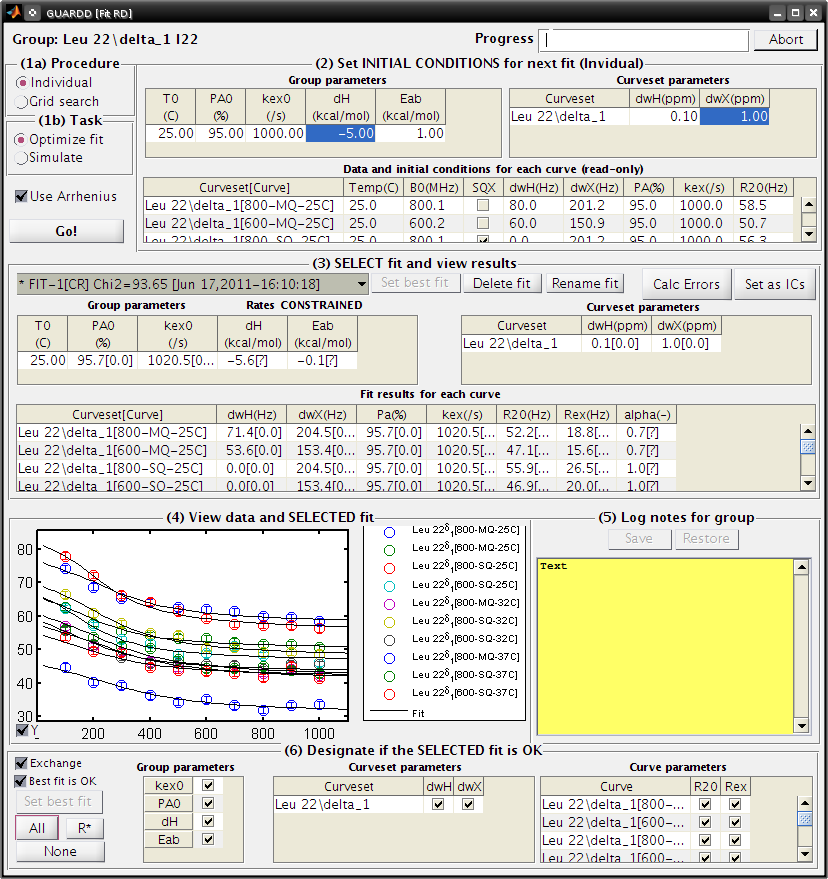Select 800-SQ-25C row in fit results table

(346, 469)
